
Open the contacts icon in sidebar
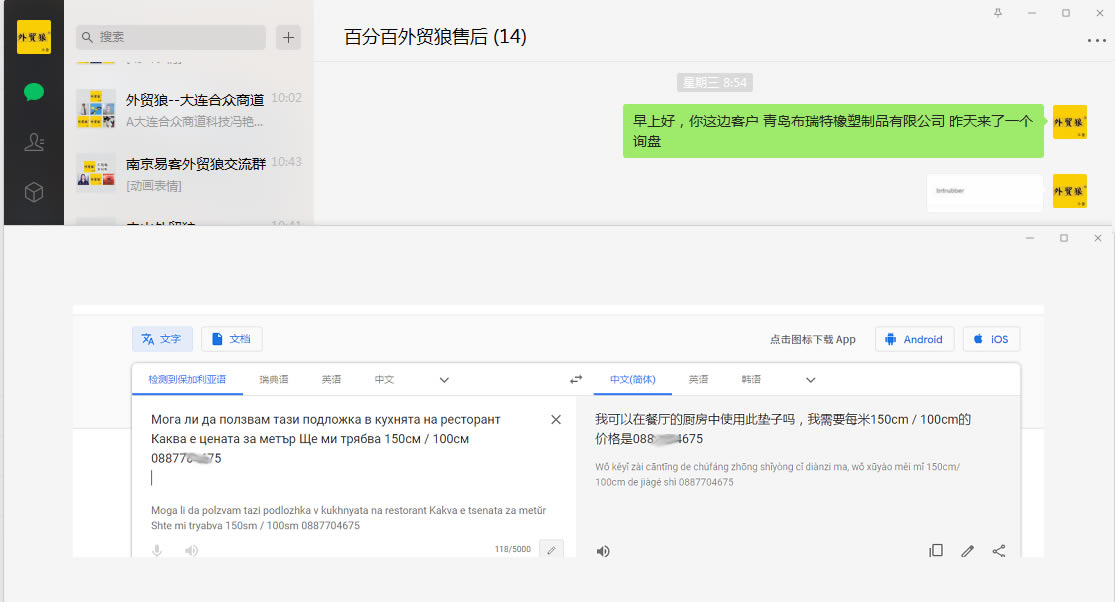pyautogui.click(x=34, y=143)
